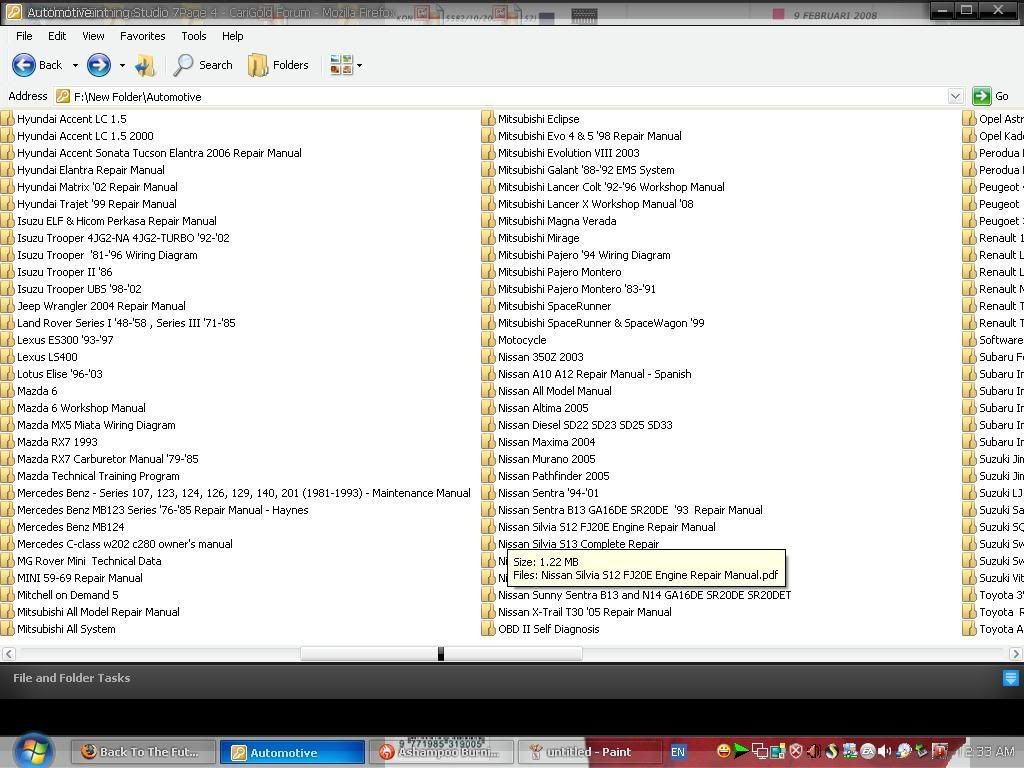1024x768 pixels.
Task: Select Mitsubishi Magna Verada folder name
Action: 557,221
